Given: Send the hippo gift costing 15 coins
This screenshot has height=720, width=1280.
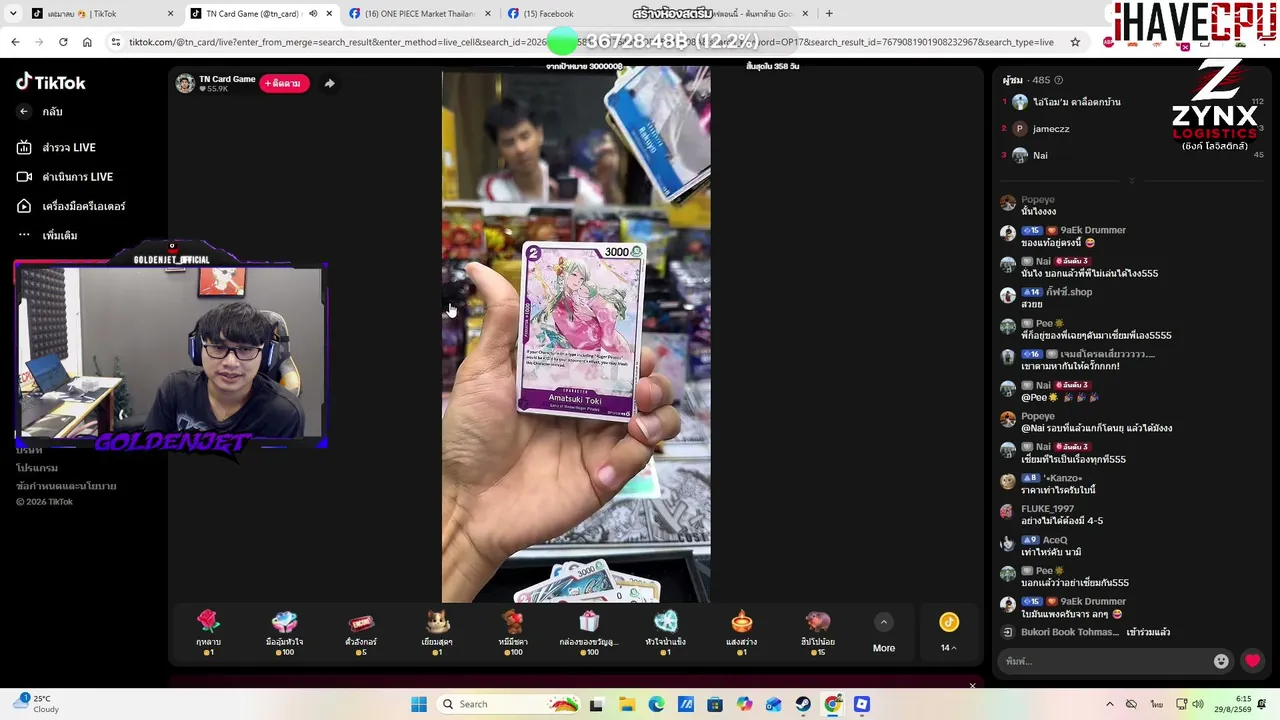Looking at the screenshot, I should pos(818,632).
